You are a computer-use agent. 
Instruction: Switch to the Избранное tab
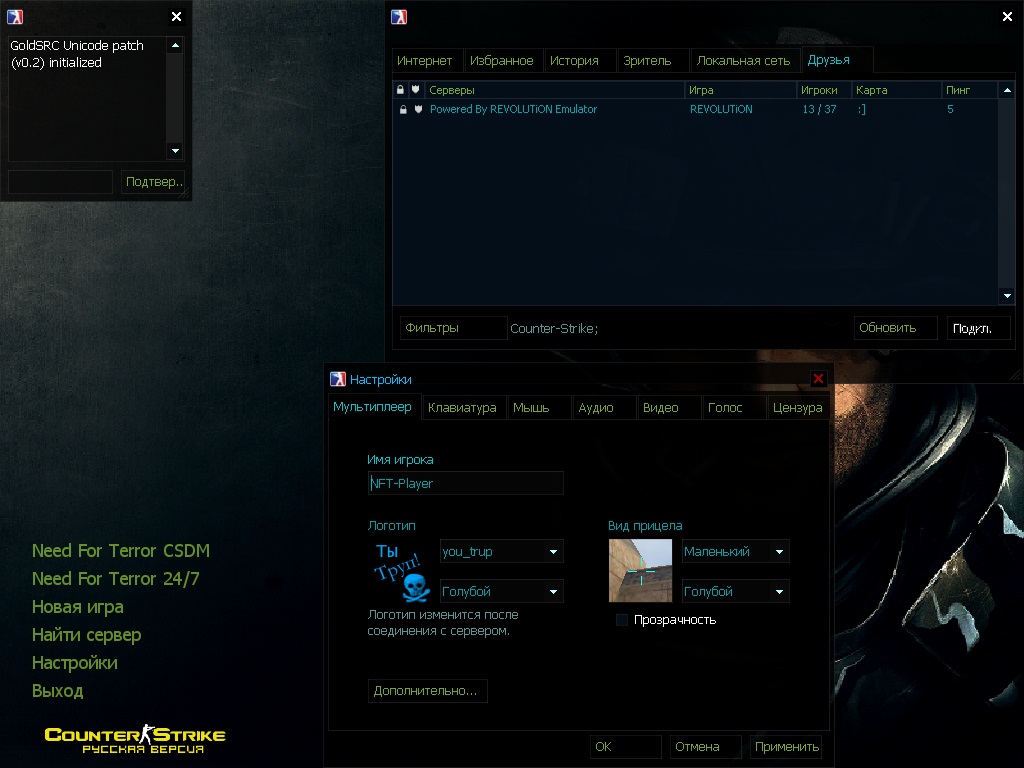[x=502, y=61]
